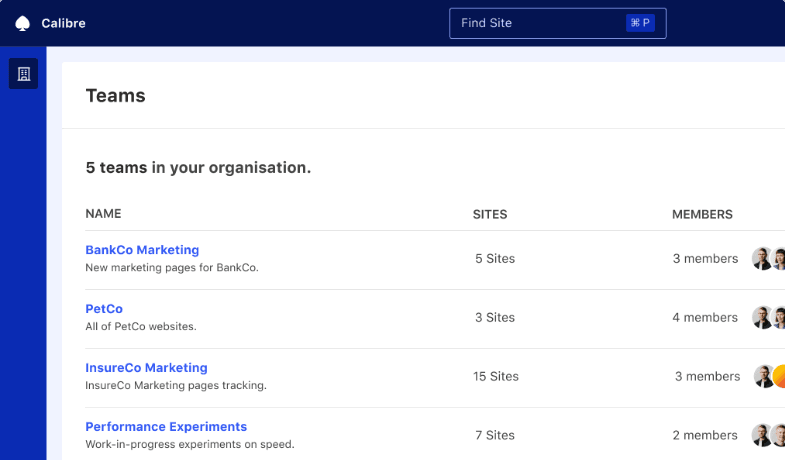Viewport: 785px width, 460px height.
Task: Focus the Find Site search field
Action: pyautogui.click(x=540, y=23)
